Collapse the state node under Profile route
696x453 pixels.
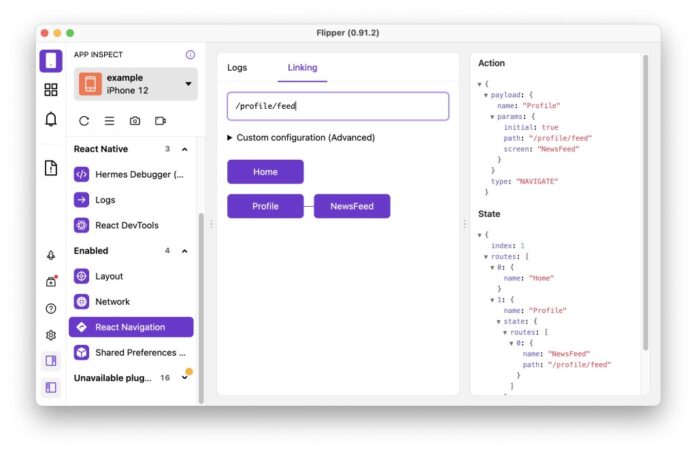498,321
